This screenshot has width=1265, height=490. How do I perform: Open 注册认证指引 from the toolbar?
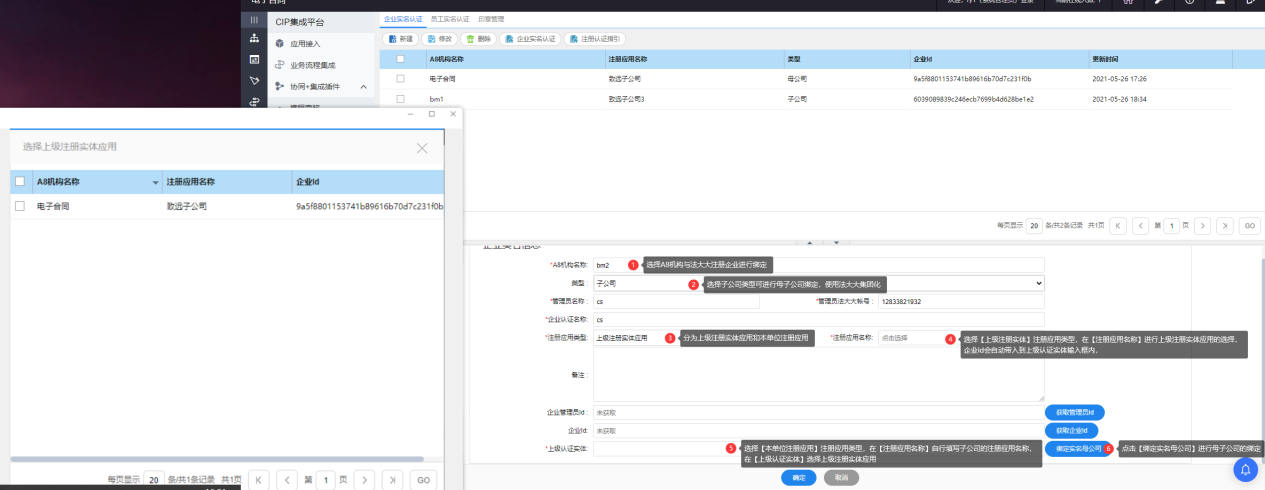point(595,39)
